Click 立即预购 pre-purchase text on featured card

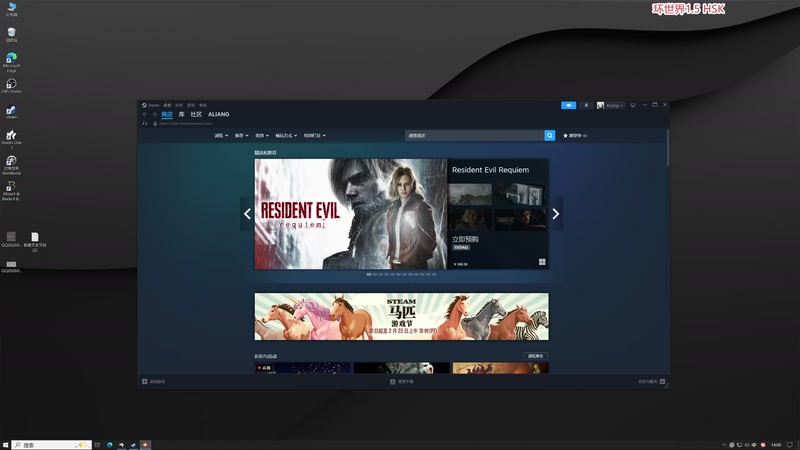(x=465, y=239)
